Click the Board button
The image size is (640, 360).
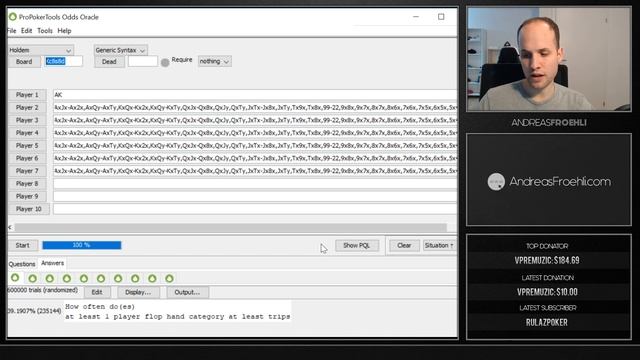click(24, 62)
